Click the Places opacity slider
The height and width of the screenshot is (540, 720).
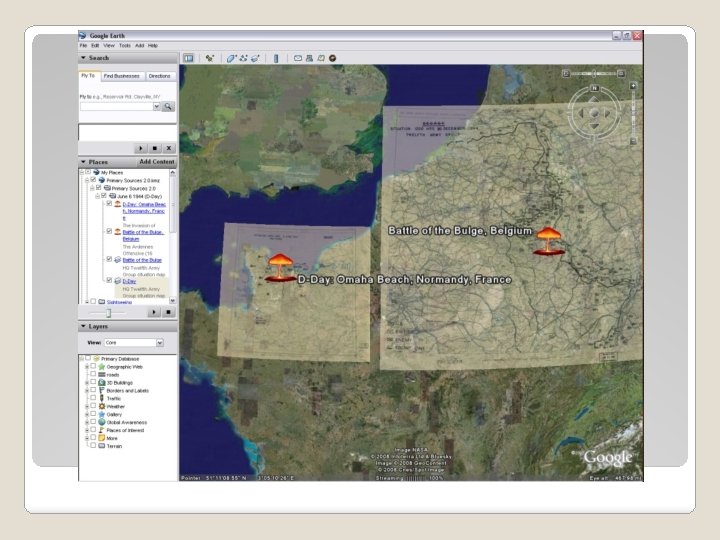pos(110,312)
